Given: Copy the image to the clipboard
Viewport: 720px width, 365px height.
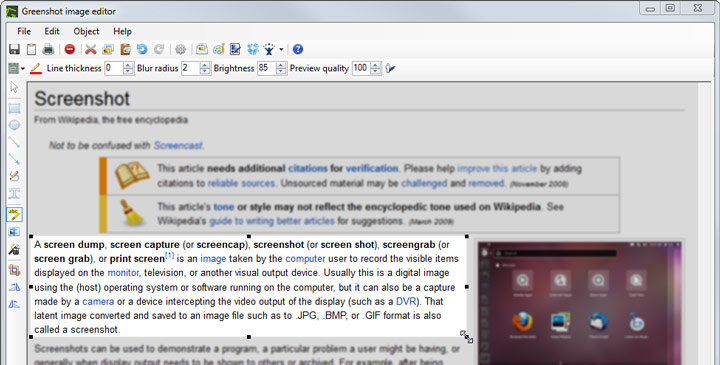Looking at the screenshot, I should click(x=31, y=49).
